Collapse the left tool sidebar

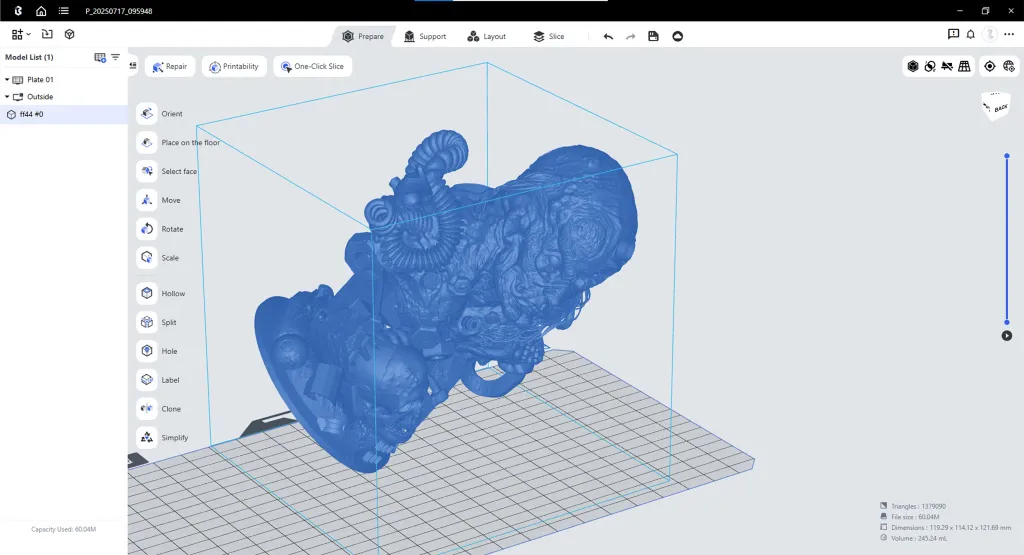(x=133, y=66)
